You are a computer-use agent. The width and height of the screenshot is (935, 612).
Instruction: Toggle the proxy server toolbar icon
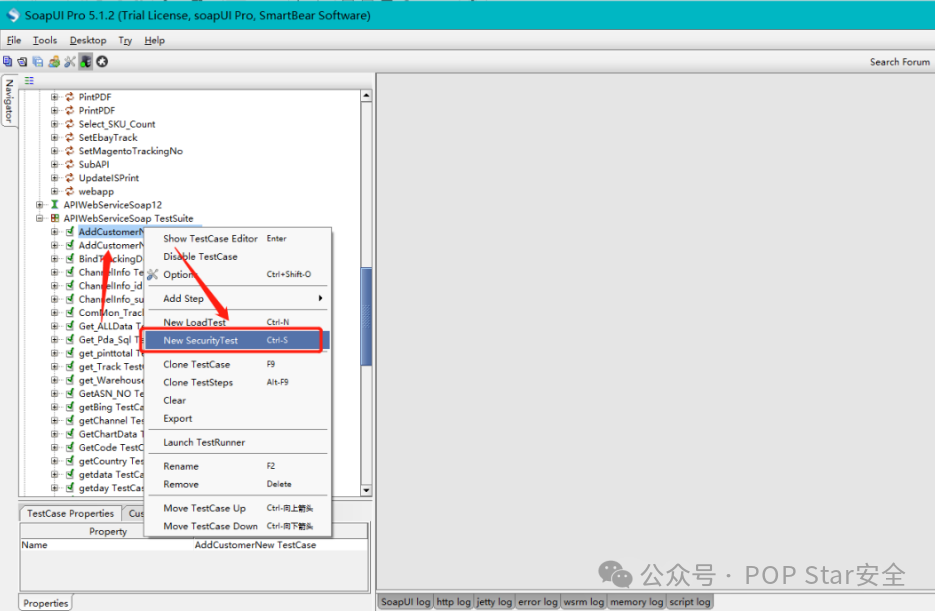(x=86, y=61)
